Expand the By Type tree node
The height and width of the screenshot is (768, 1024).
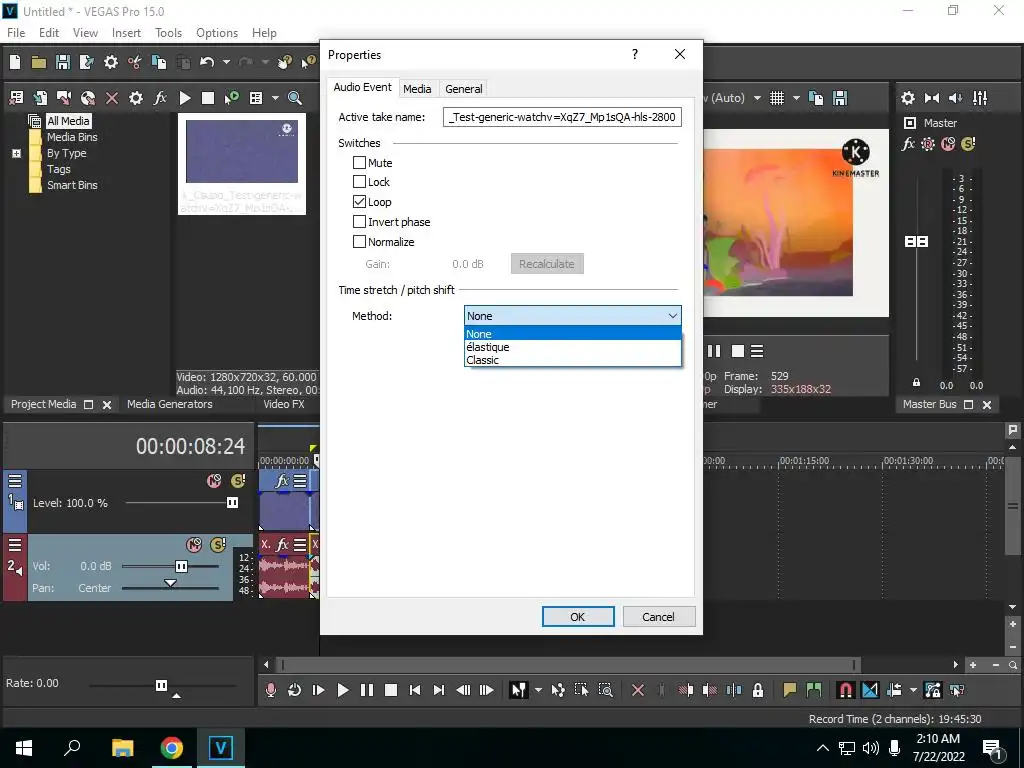16,153
